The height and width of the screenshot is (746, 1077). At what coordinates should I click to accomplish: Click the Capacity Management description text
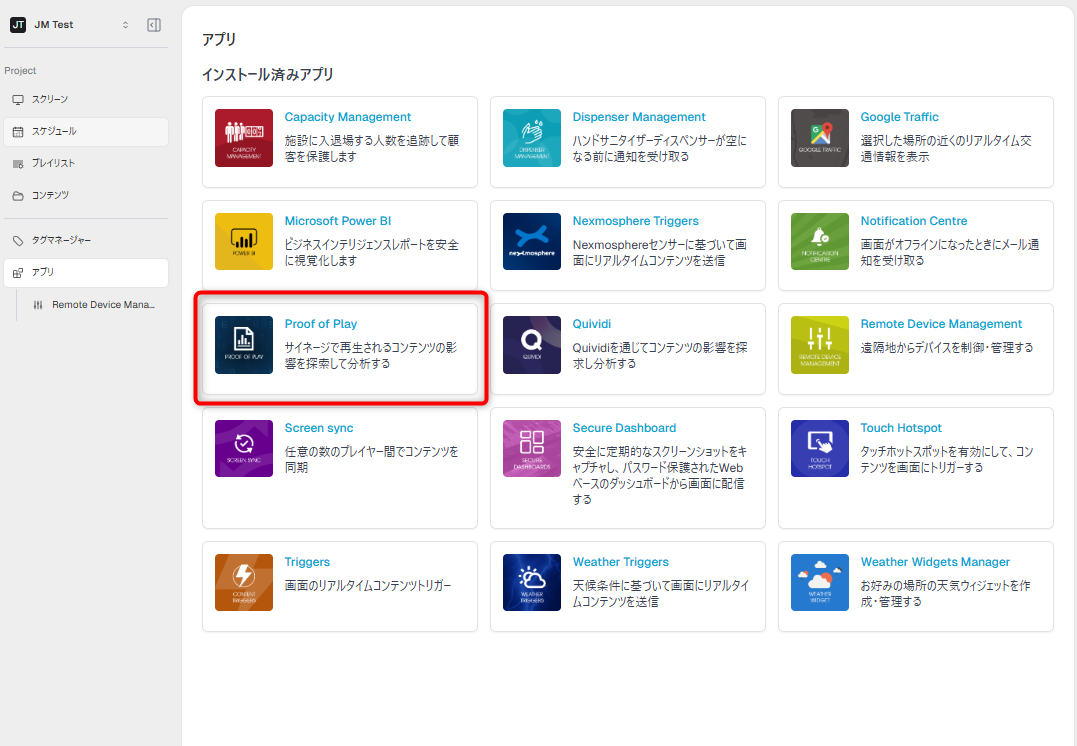pyautogui.click(x=372, y=148)
